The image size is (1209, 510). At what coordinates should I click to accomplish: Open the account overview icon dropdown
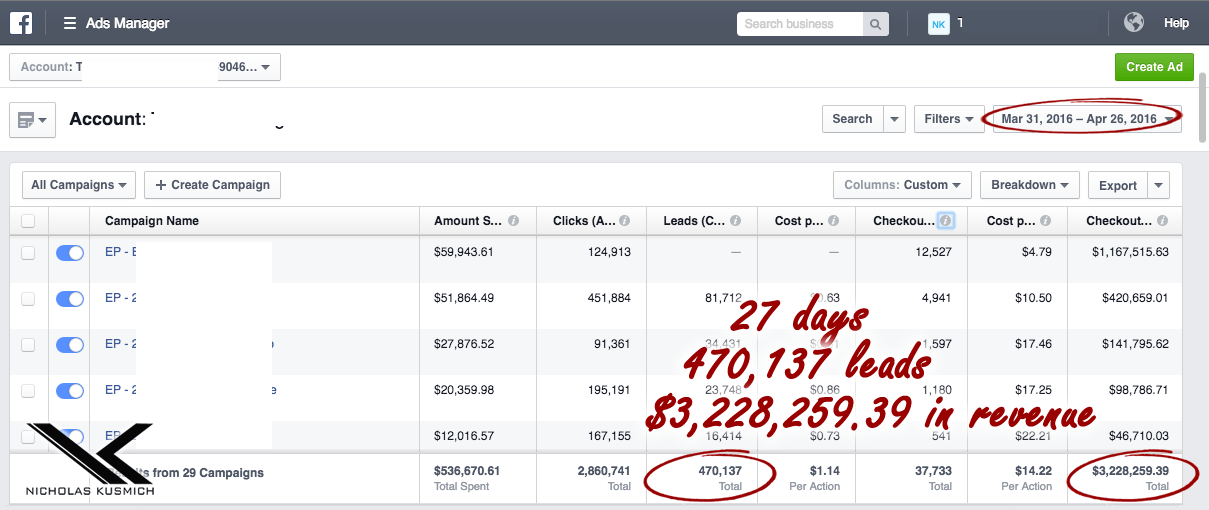coord(32,120)
